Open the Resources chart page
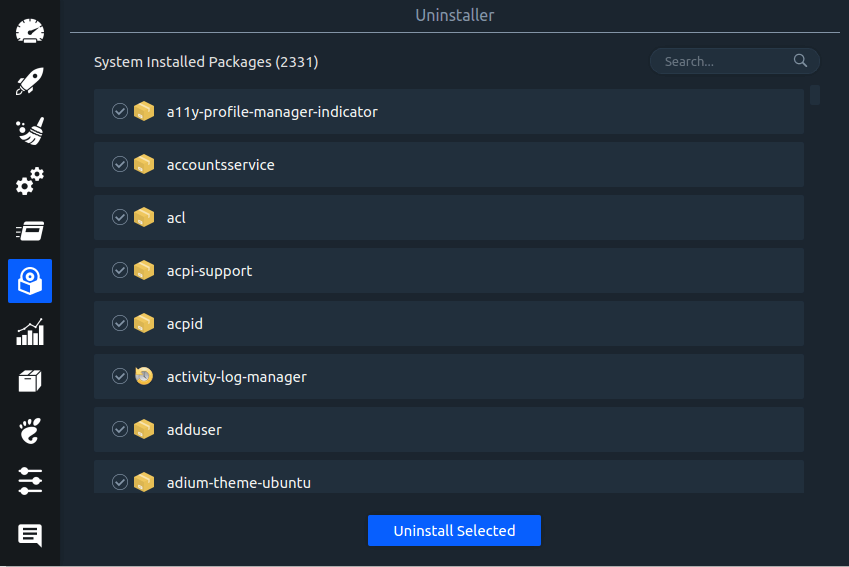849x567 pixels. click(30, 331)
